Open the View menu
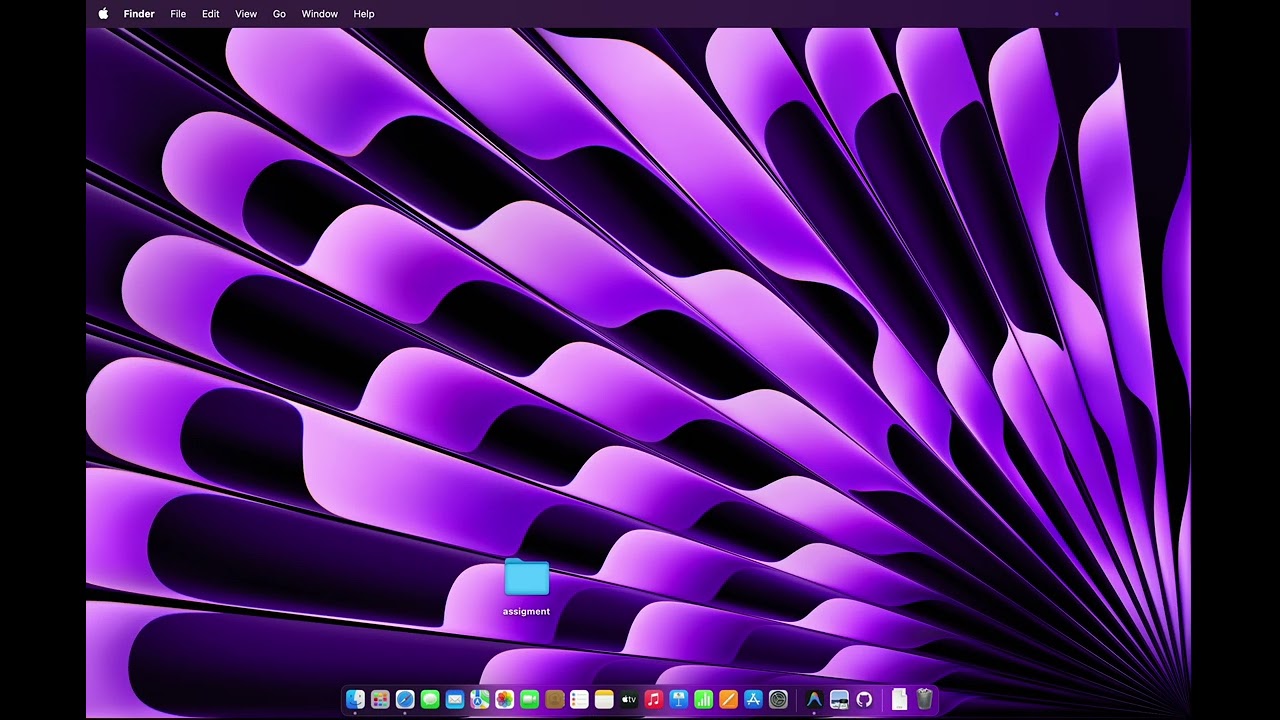 [246, 14]
